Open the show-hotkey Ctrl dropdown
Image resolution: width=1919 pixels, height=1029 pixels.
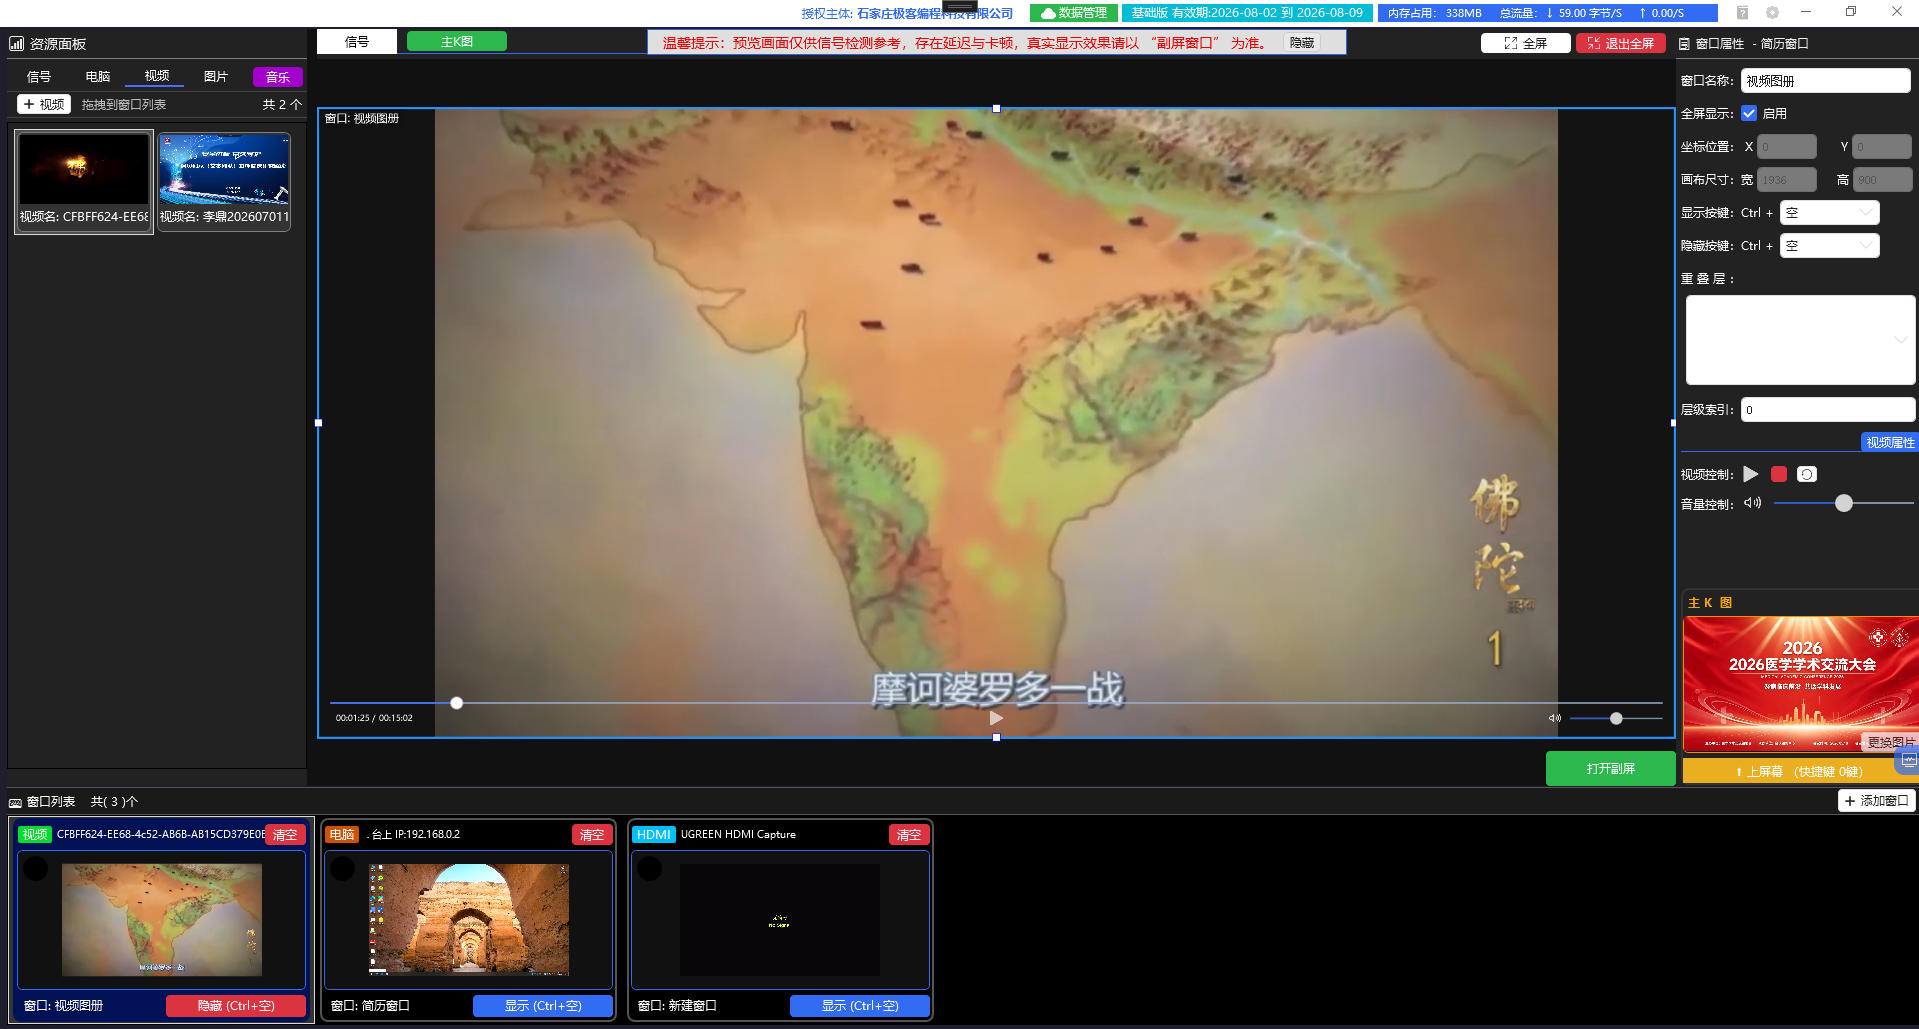click(1829, 213)
